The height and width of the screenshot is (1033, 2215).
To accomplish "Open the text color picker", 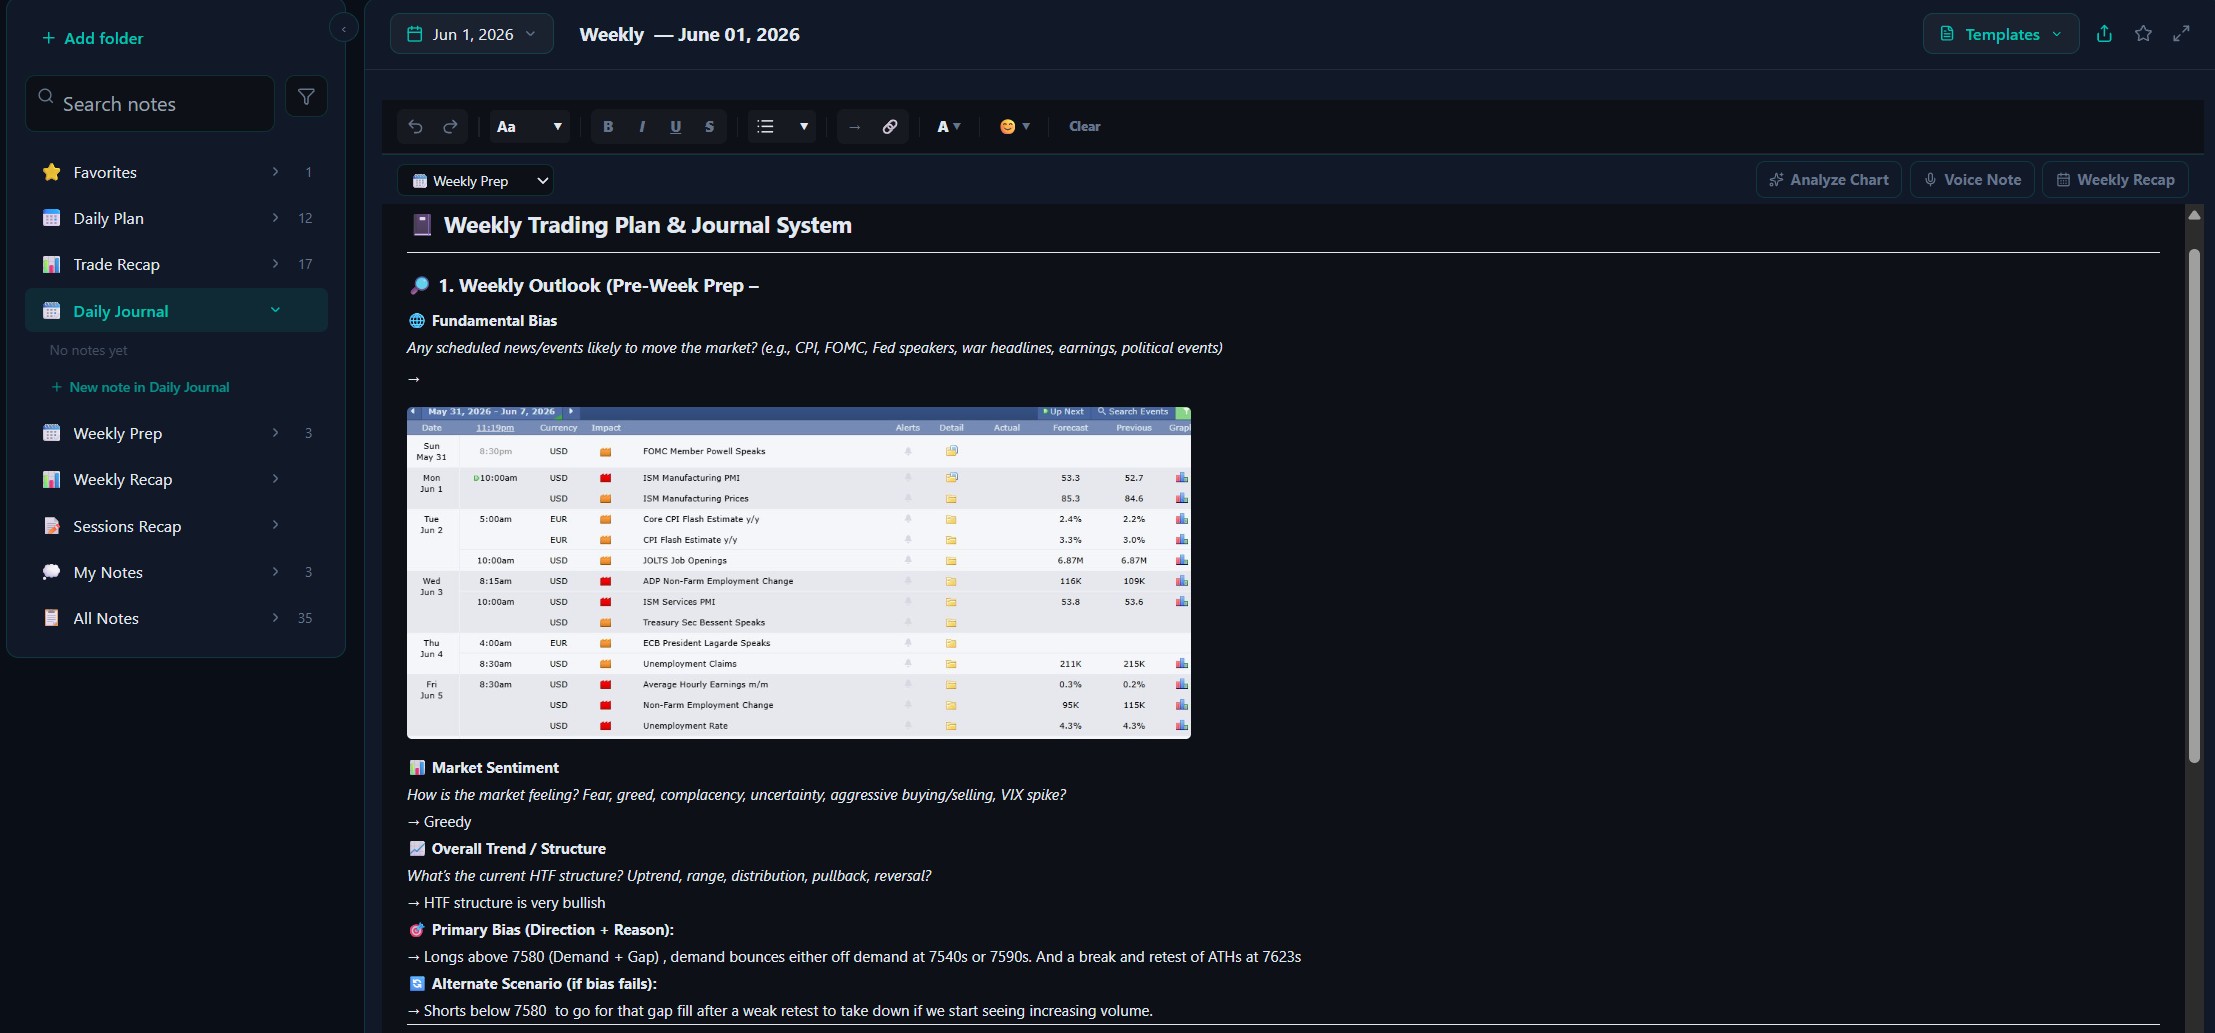I will (x=949, y=127).
